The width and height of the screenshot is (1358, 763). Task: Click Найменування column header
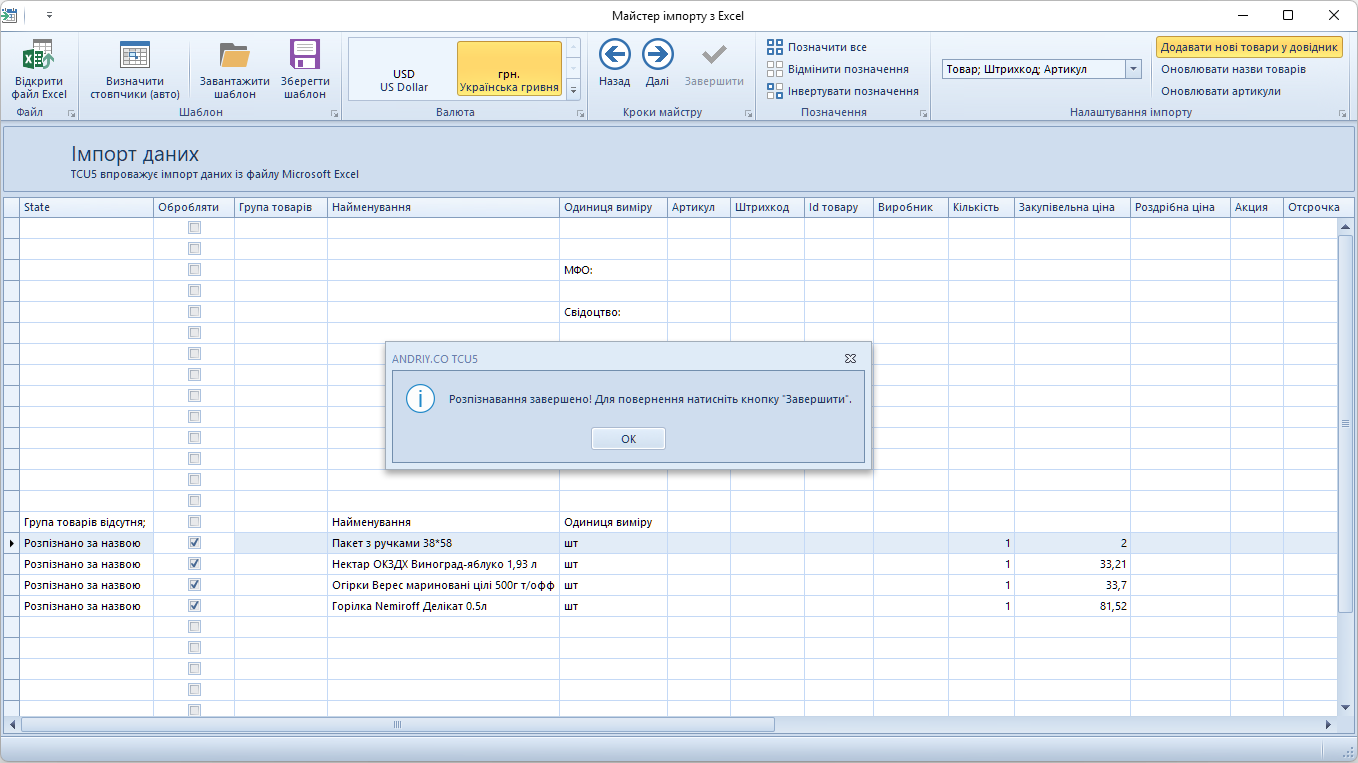pos(443,207)
